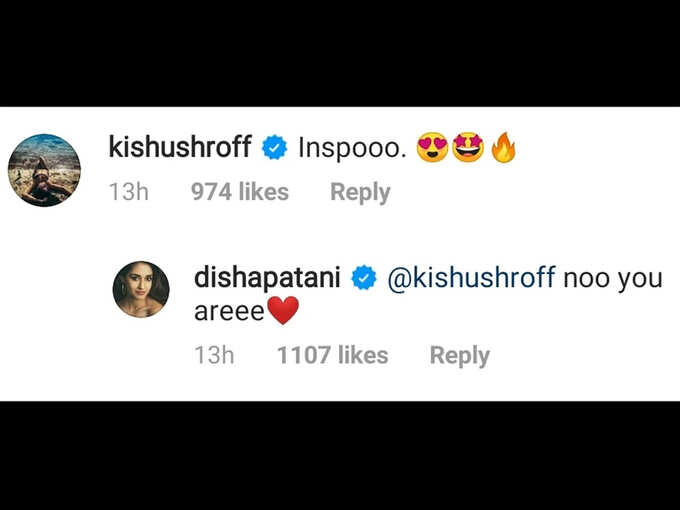Viewport: 680px width, 510px height.
Task: Click the 13h timestamp on dishapatani's reply
Action: [x=214, y=355]
